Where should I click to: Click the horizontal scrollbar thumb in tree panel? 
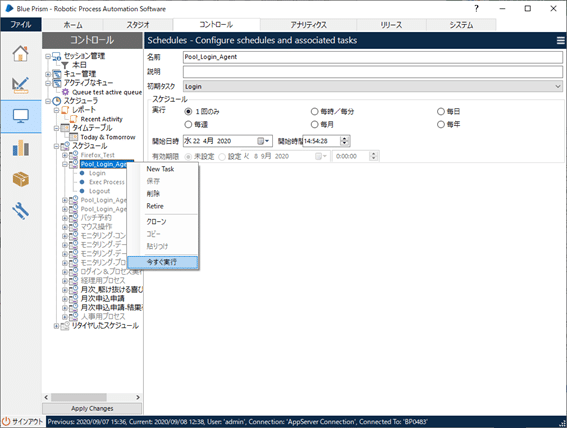click(x=78, y=397)
